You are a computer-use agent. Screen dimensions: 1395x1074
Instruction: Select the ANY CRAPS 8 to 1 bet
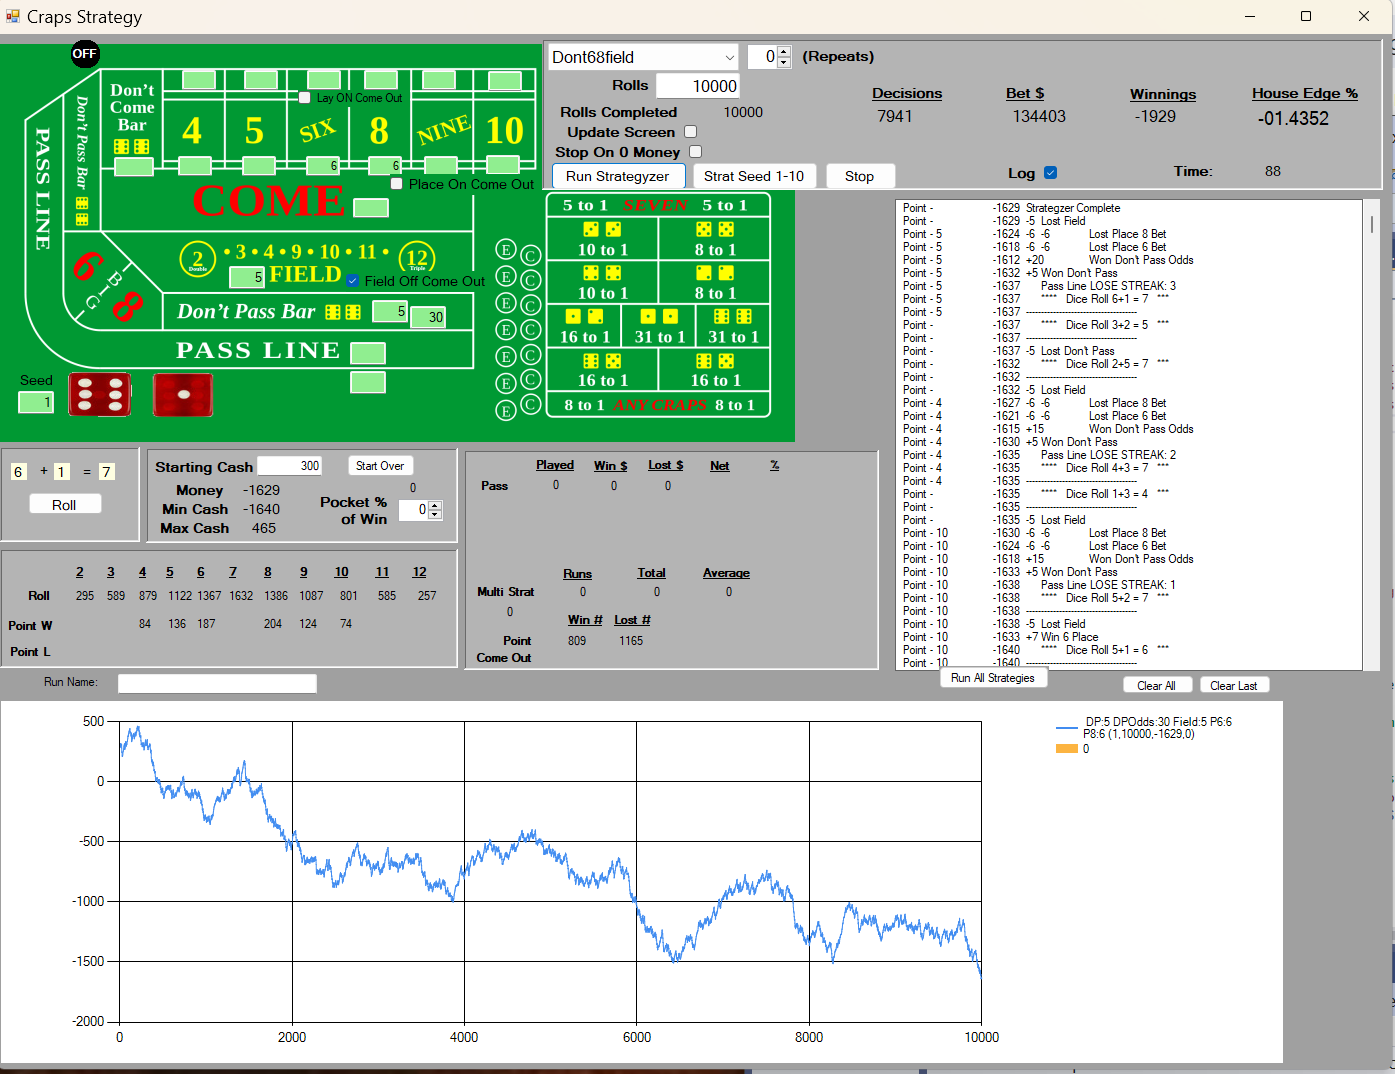tap(658, 405)
